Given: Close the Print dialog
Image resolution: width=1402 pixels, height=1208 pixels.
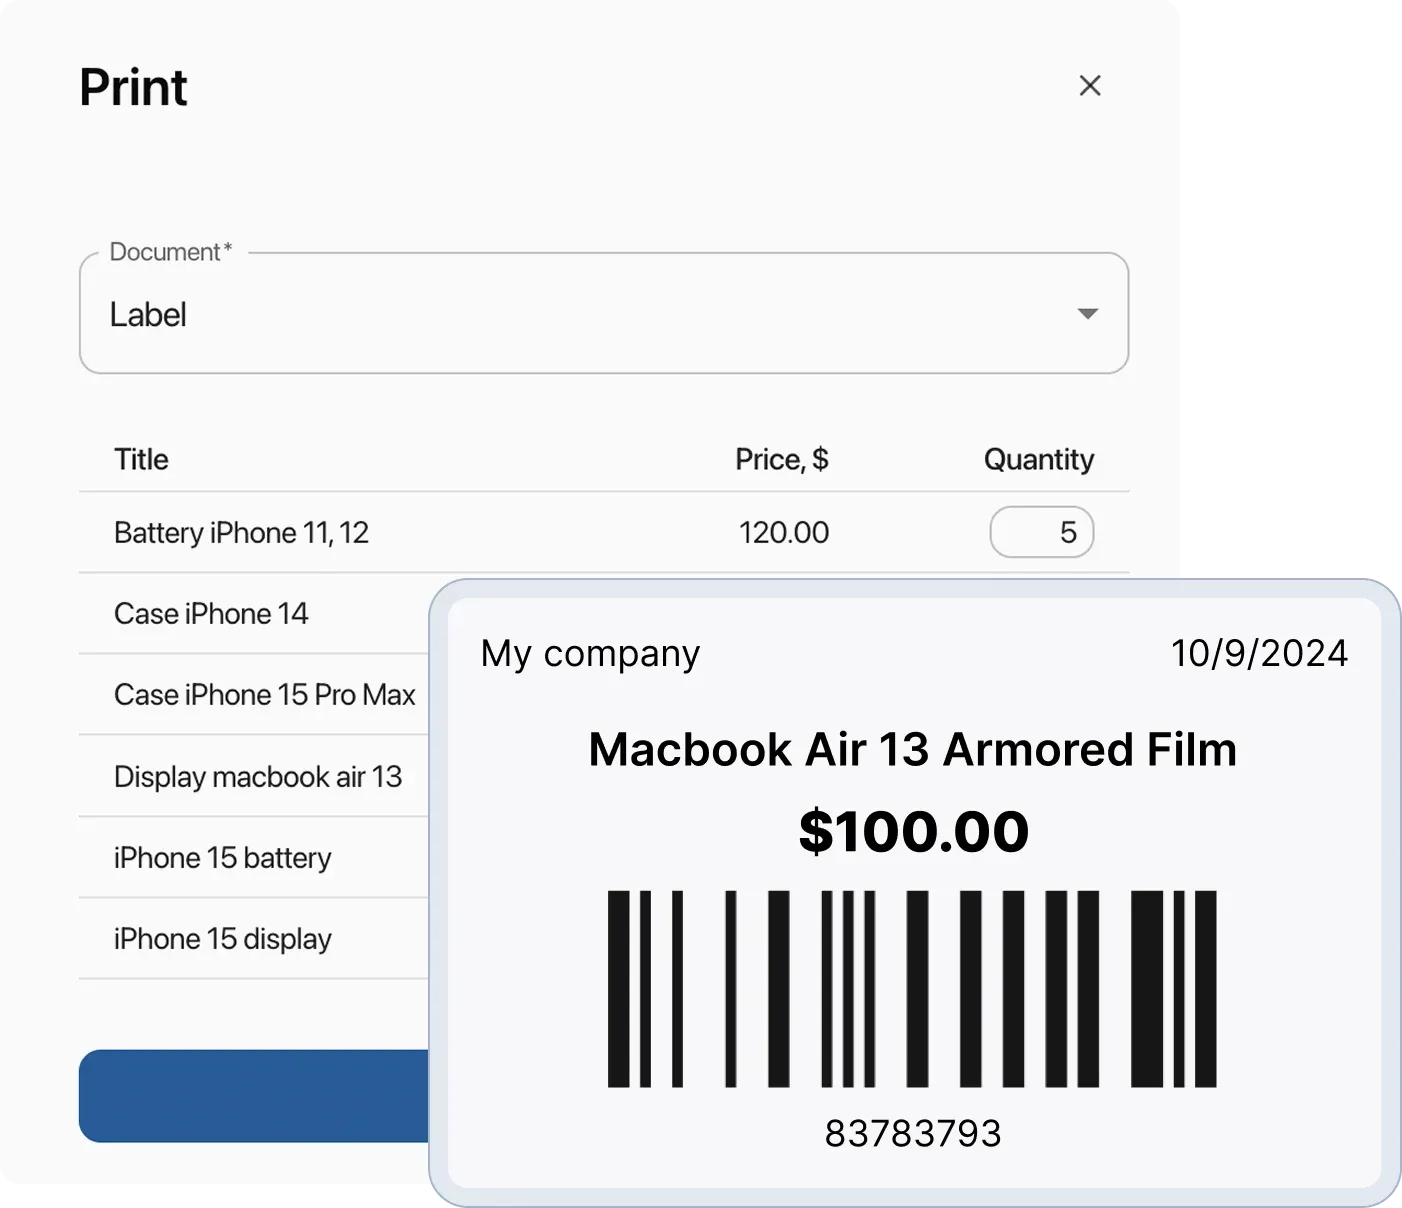Looking at the screenshot, I should coord(1090,86).
